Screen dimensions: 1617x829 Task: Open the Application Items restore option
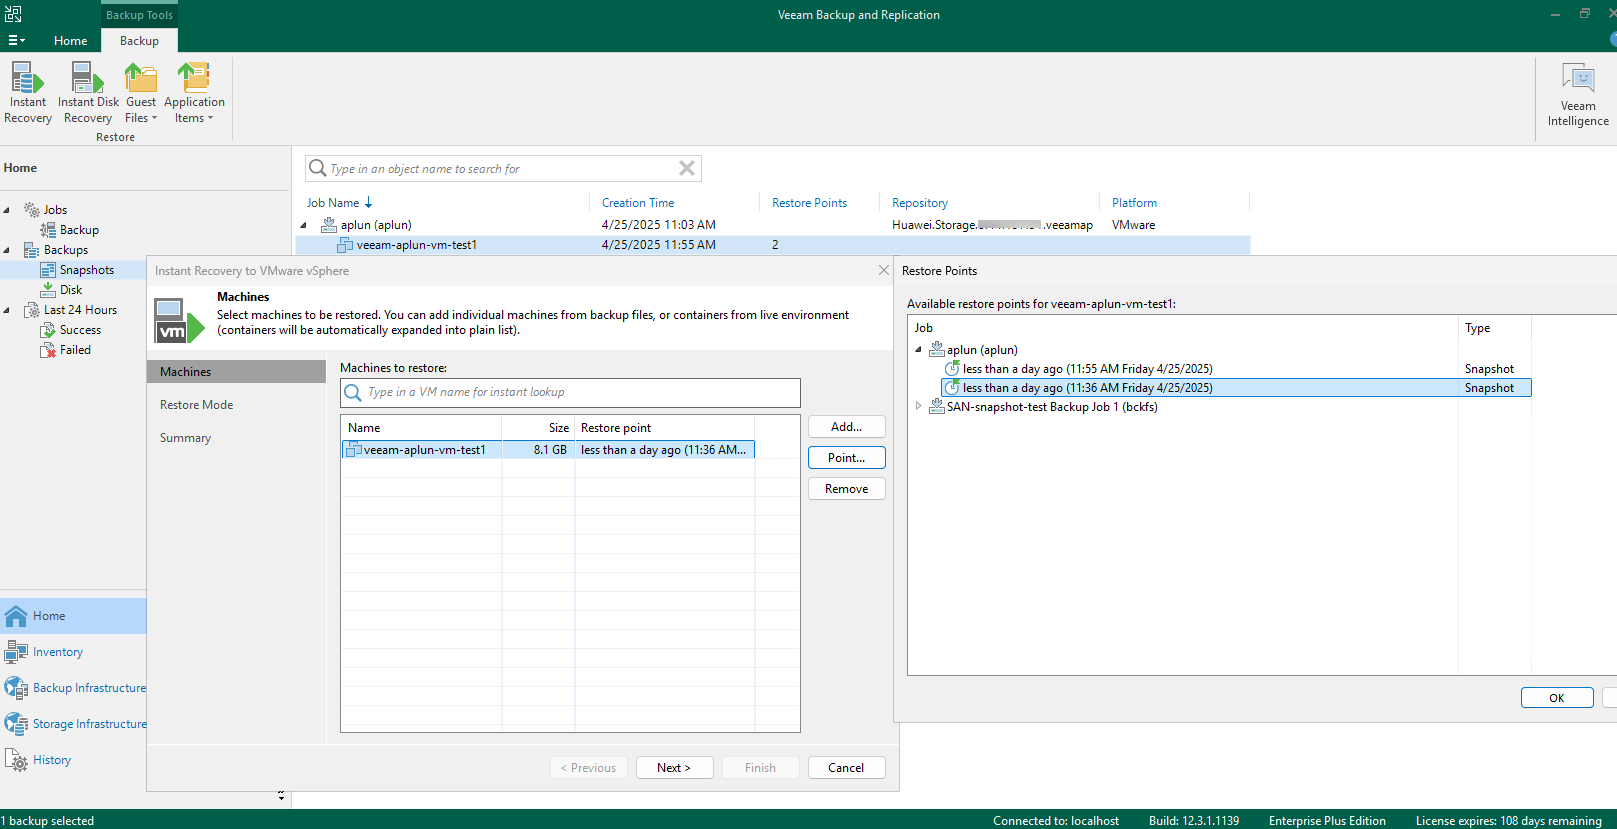(x=194, y=92)
